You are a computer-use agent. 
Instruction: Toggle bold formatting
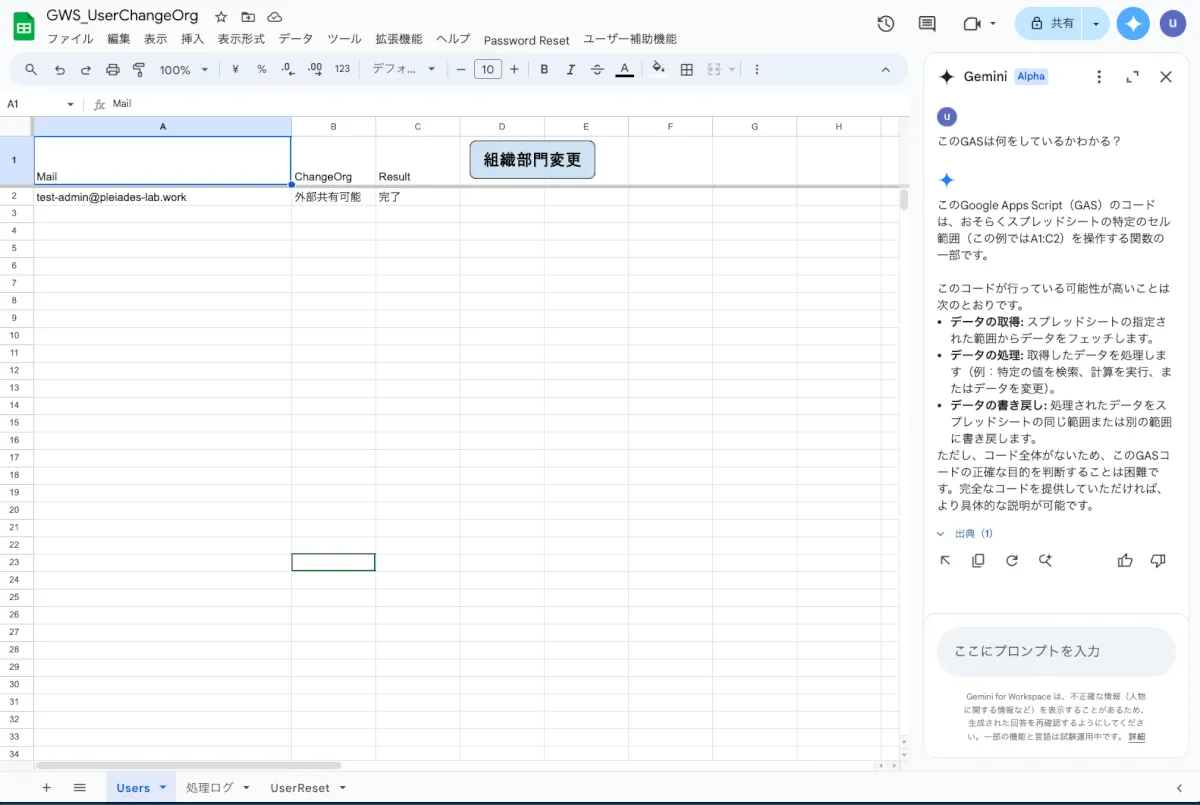pos(544,70)
